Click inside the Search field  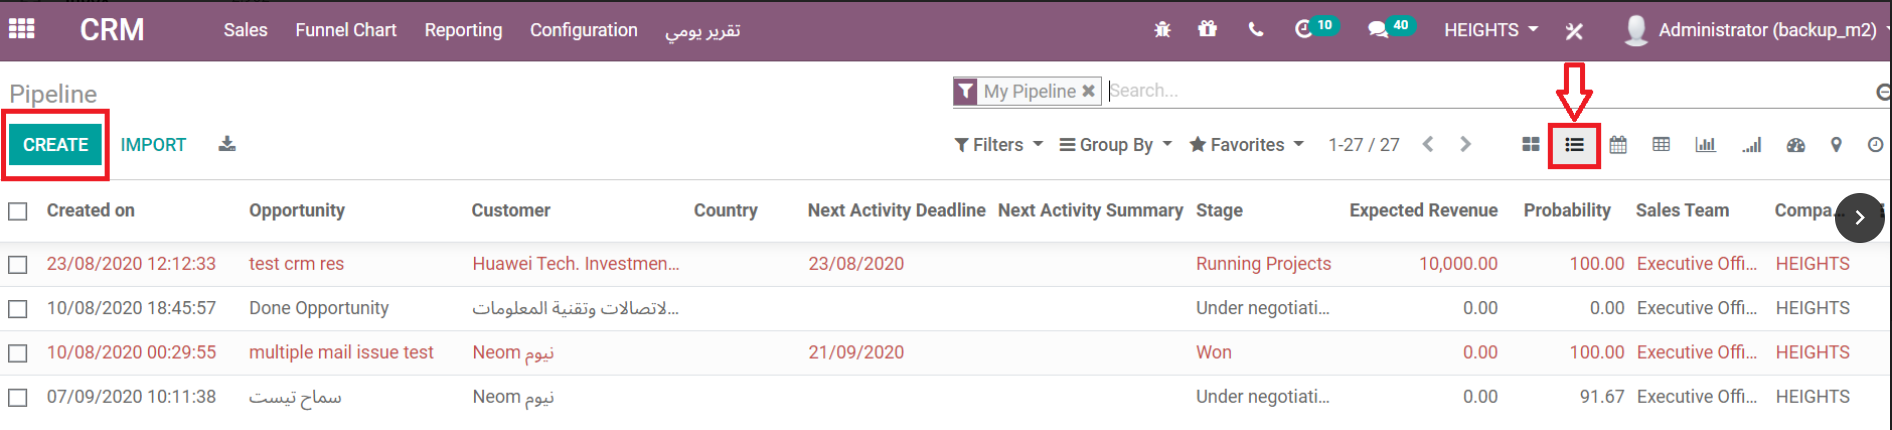(1480, 91)
